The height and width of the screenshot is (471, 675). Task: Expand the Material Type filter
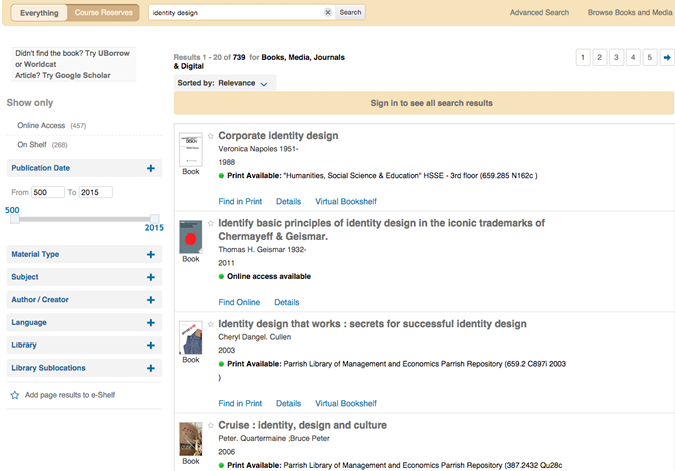pyautogui.click(x=150, y=254)
